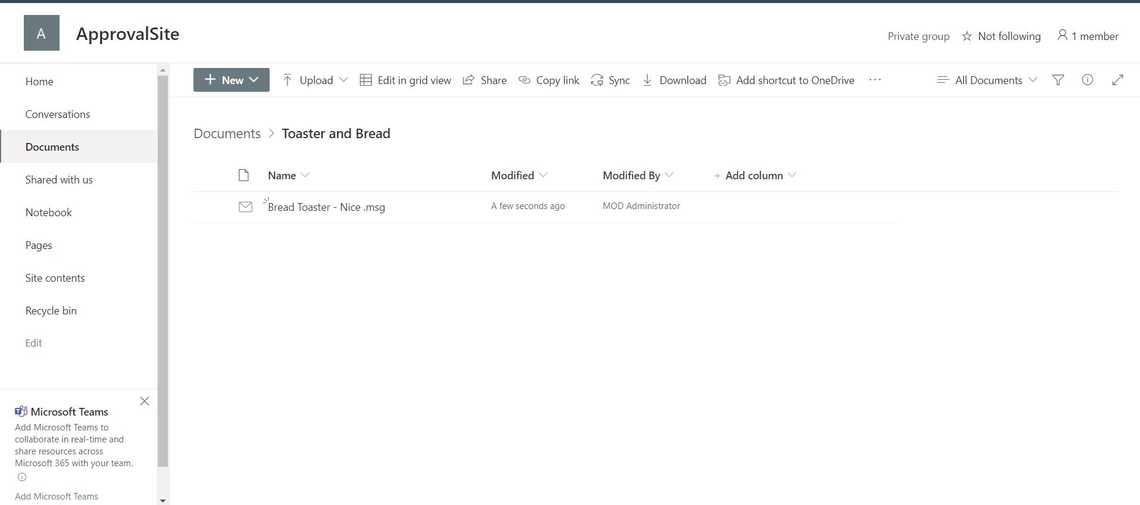The height and width of the screenshot is (505, 1140).
Task: Open the Upload dropdown
Action: click(316, 80)
